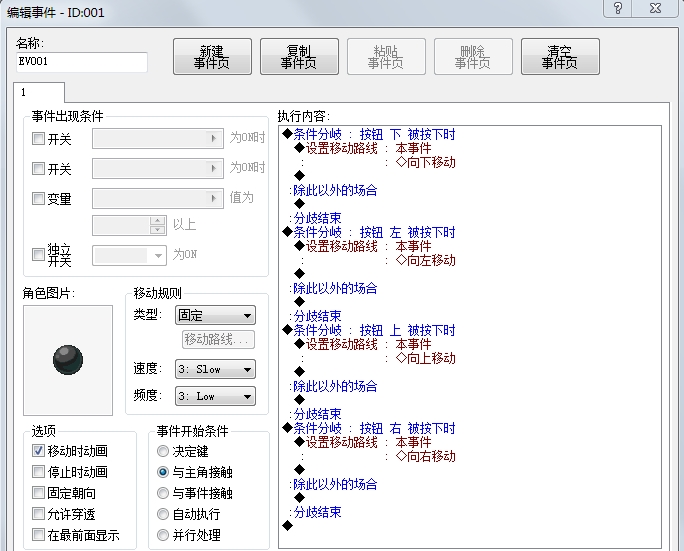This screenshot has height=551, width=684.
Task: Select the 向左移动 move route line
Action: (425, 260)
